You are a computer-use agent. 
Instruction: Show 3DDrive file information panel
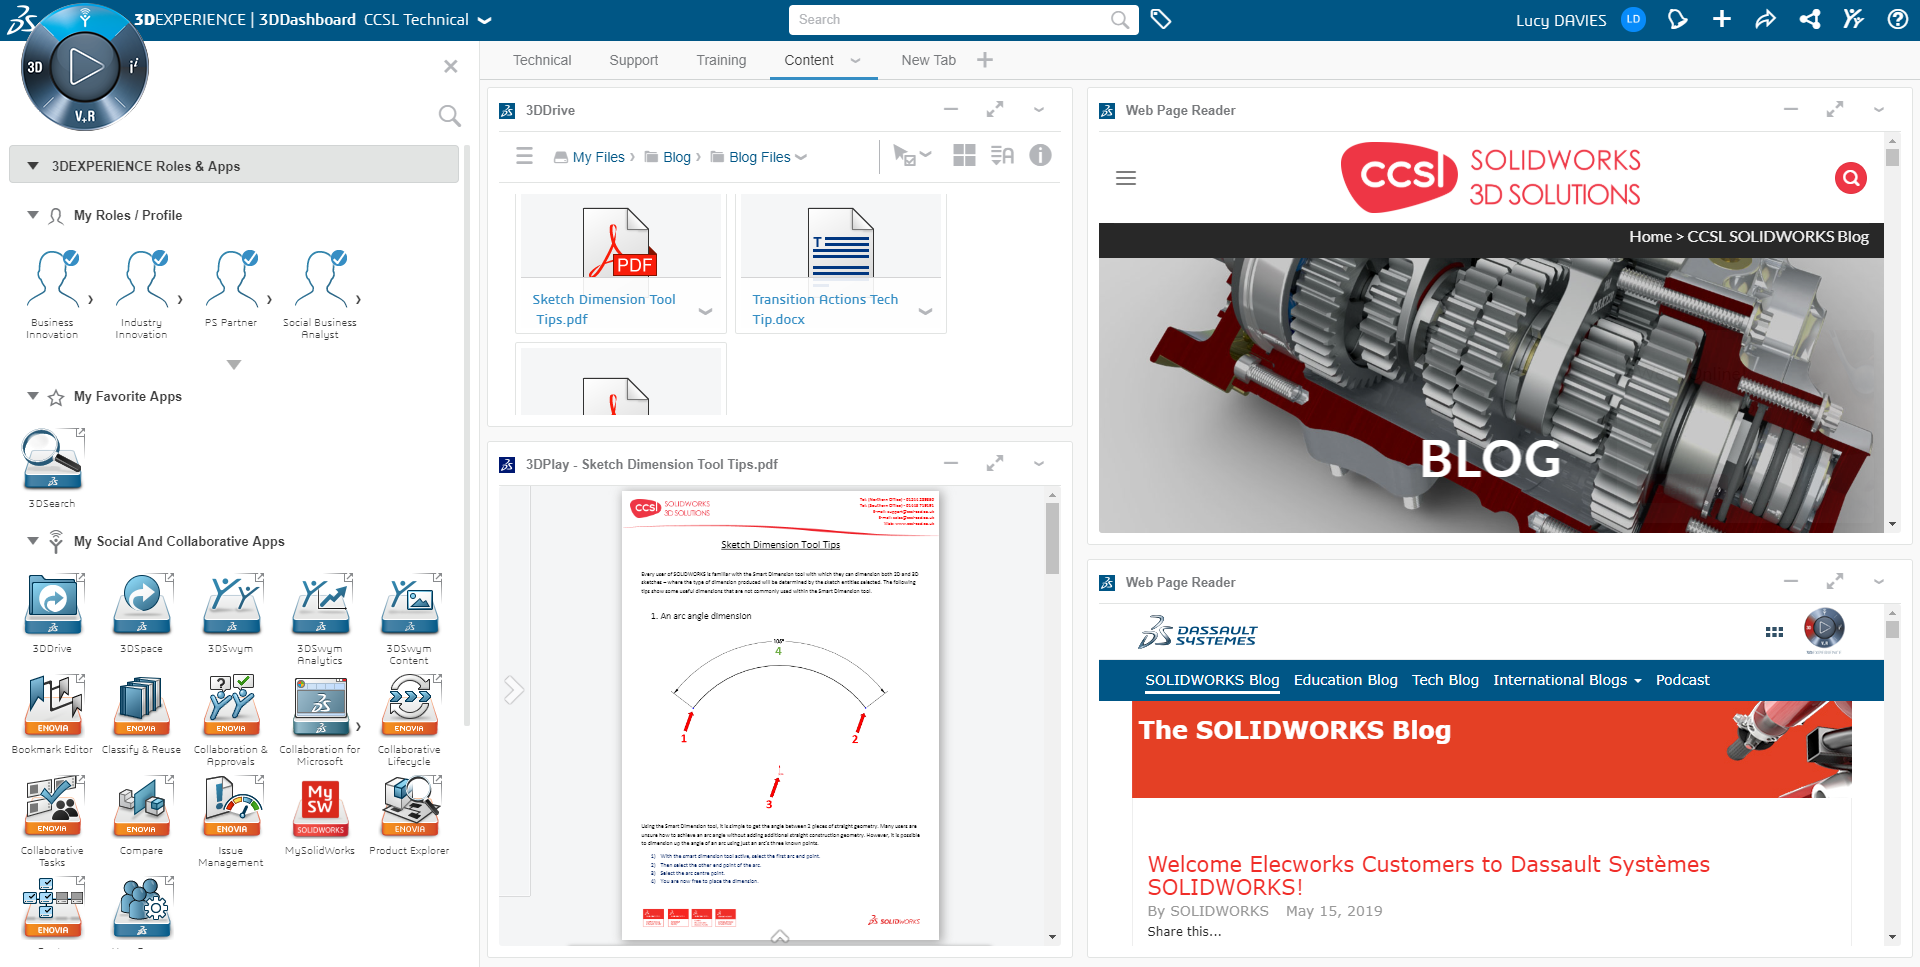(1040, 155)
